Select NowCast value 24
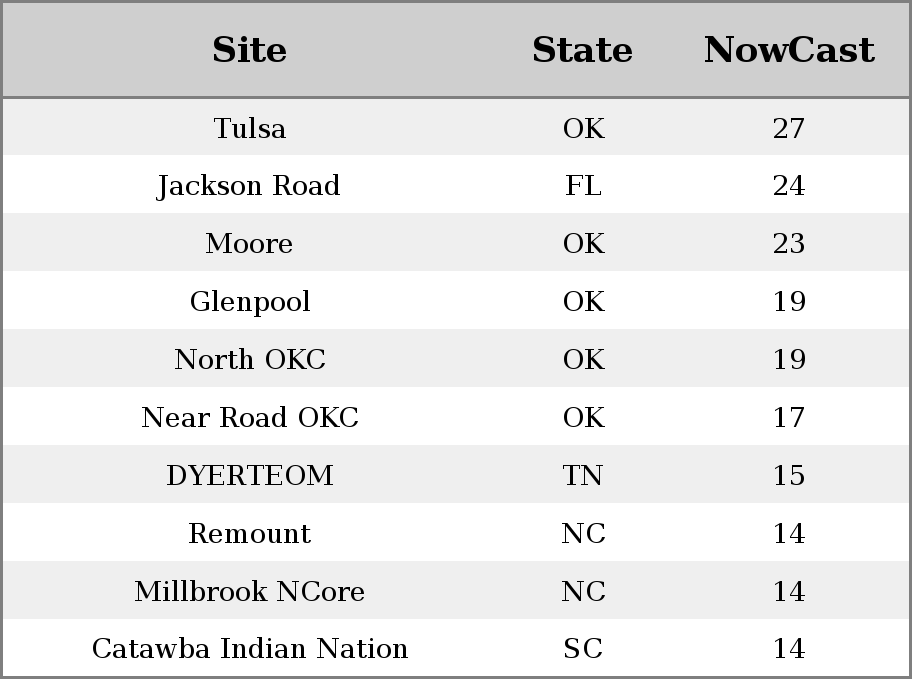The height and width of the screenshot is (679, 912). pyautogui.click(x=789, y=186)
